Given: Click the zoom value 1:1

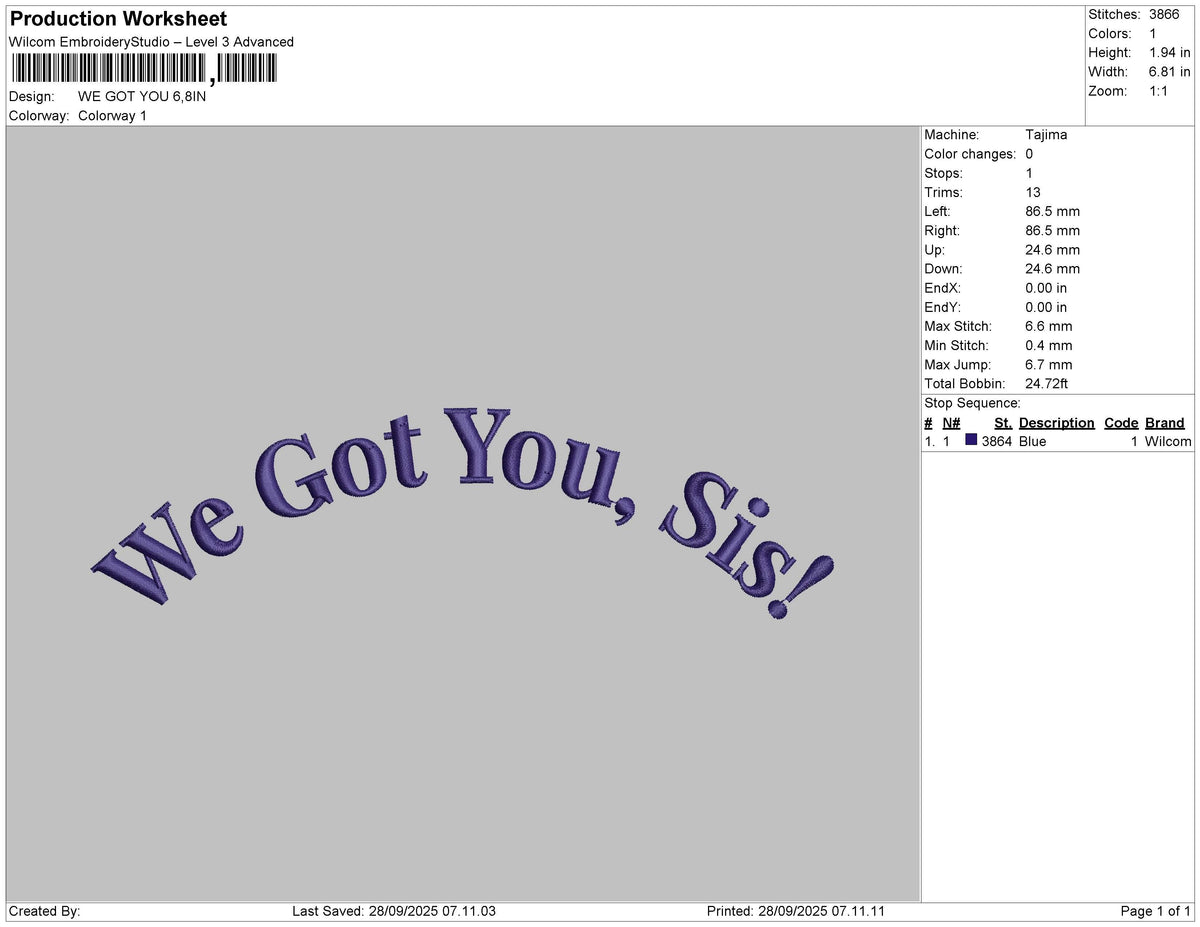Looking at the screenshot, I should click(x=1160, y=91).
